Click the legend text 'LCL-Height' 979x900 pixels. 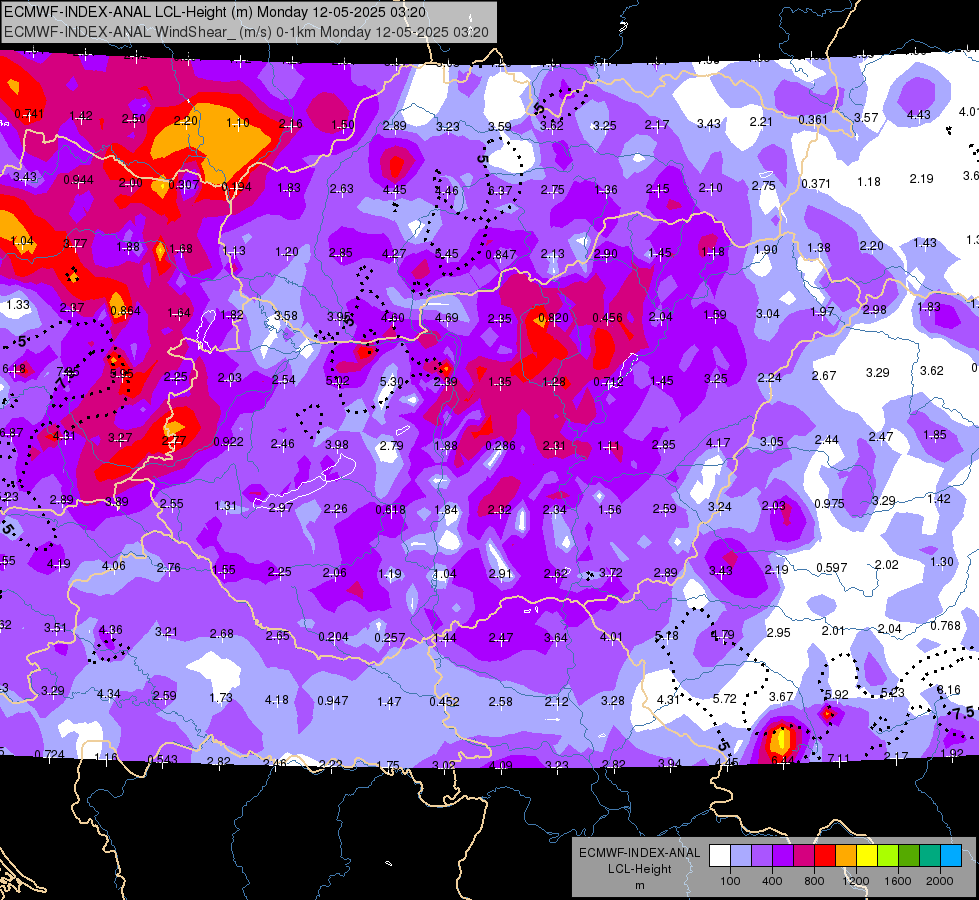tap(639, 869)
